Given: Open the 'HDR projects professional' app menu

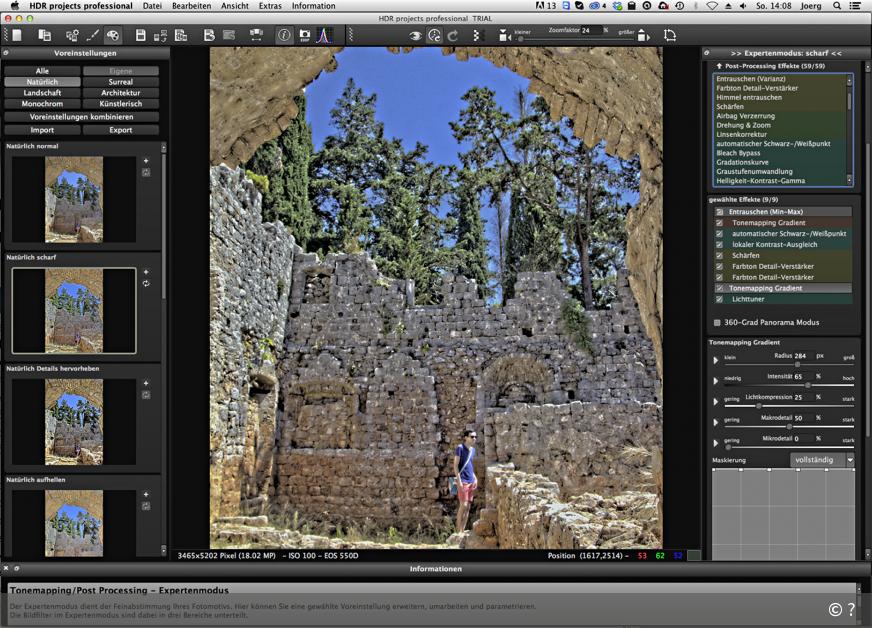Looking at the screenshot, I should 81,6.
